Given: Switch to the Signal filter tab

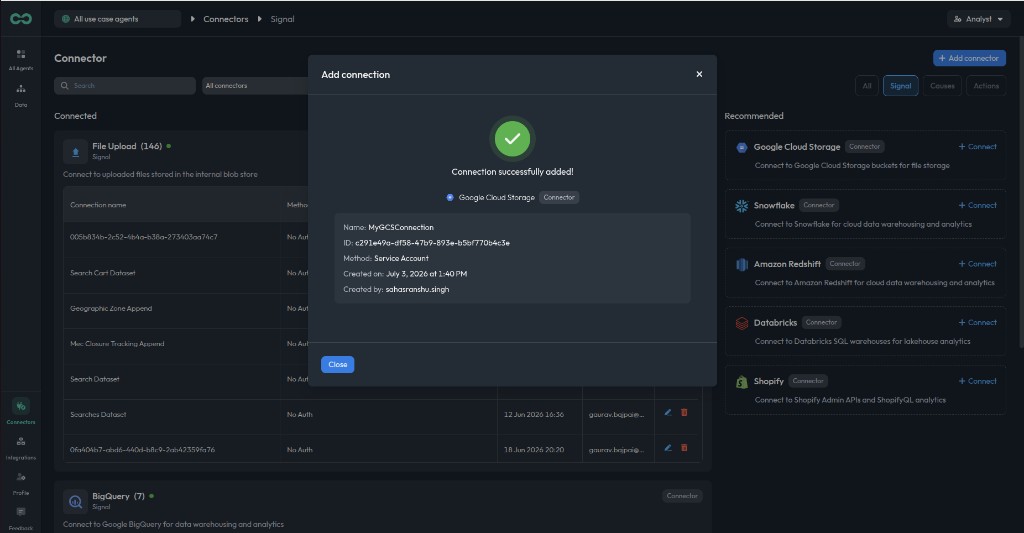Looking at the screenshot, I should pyautogui.click(x=901, y=86).
